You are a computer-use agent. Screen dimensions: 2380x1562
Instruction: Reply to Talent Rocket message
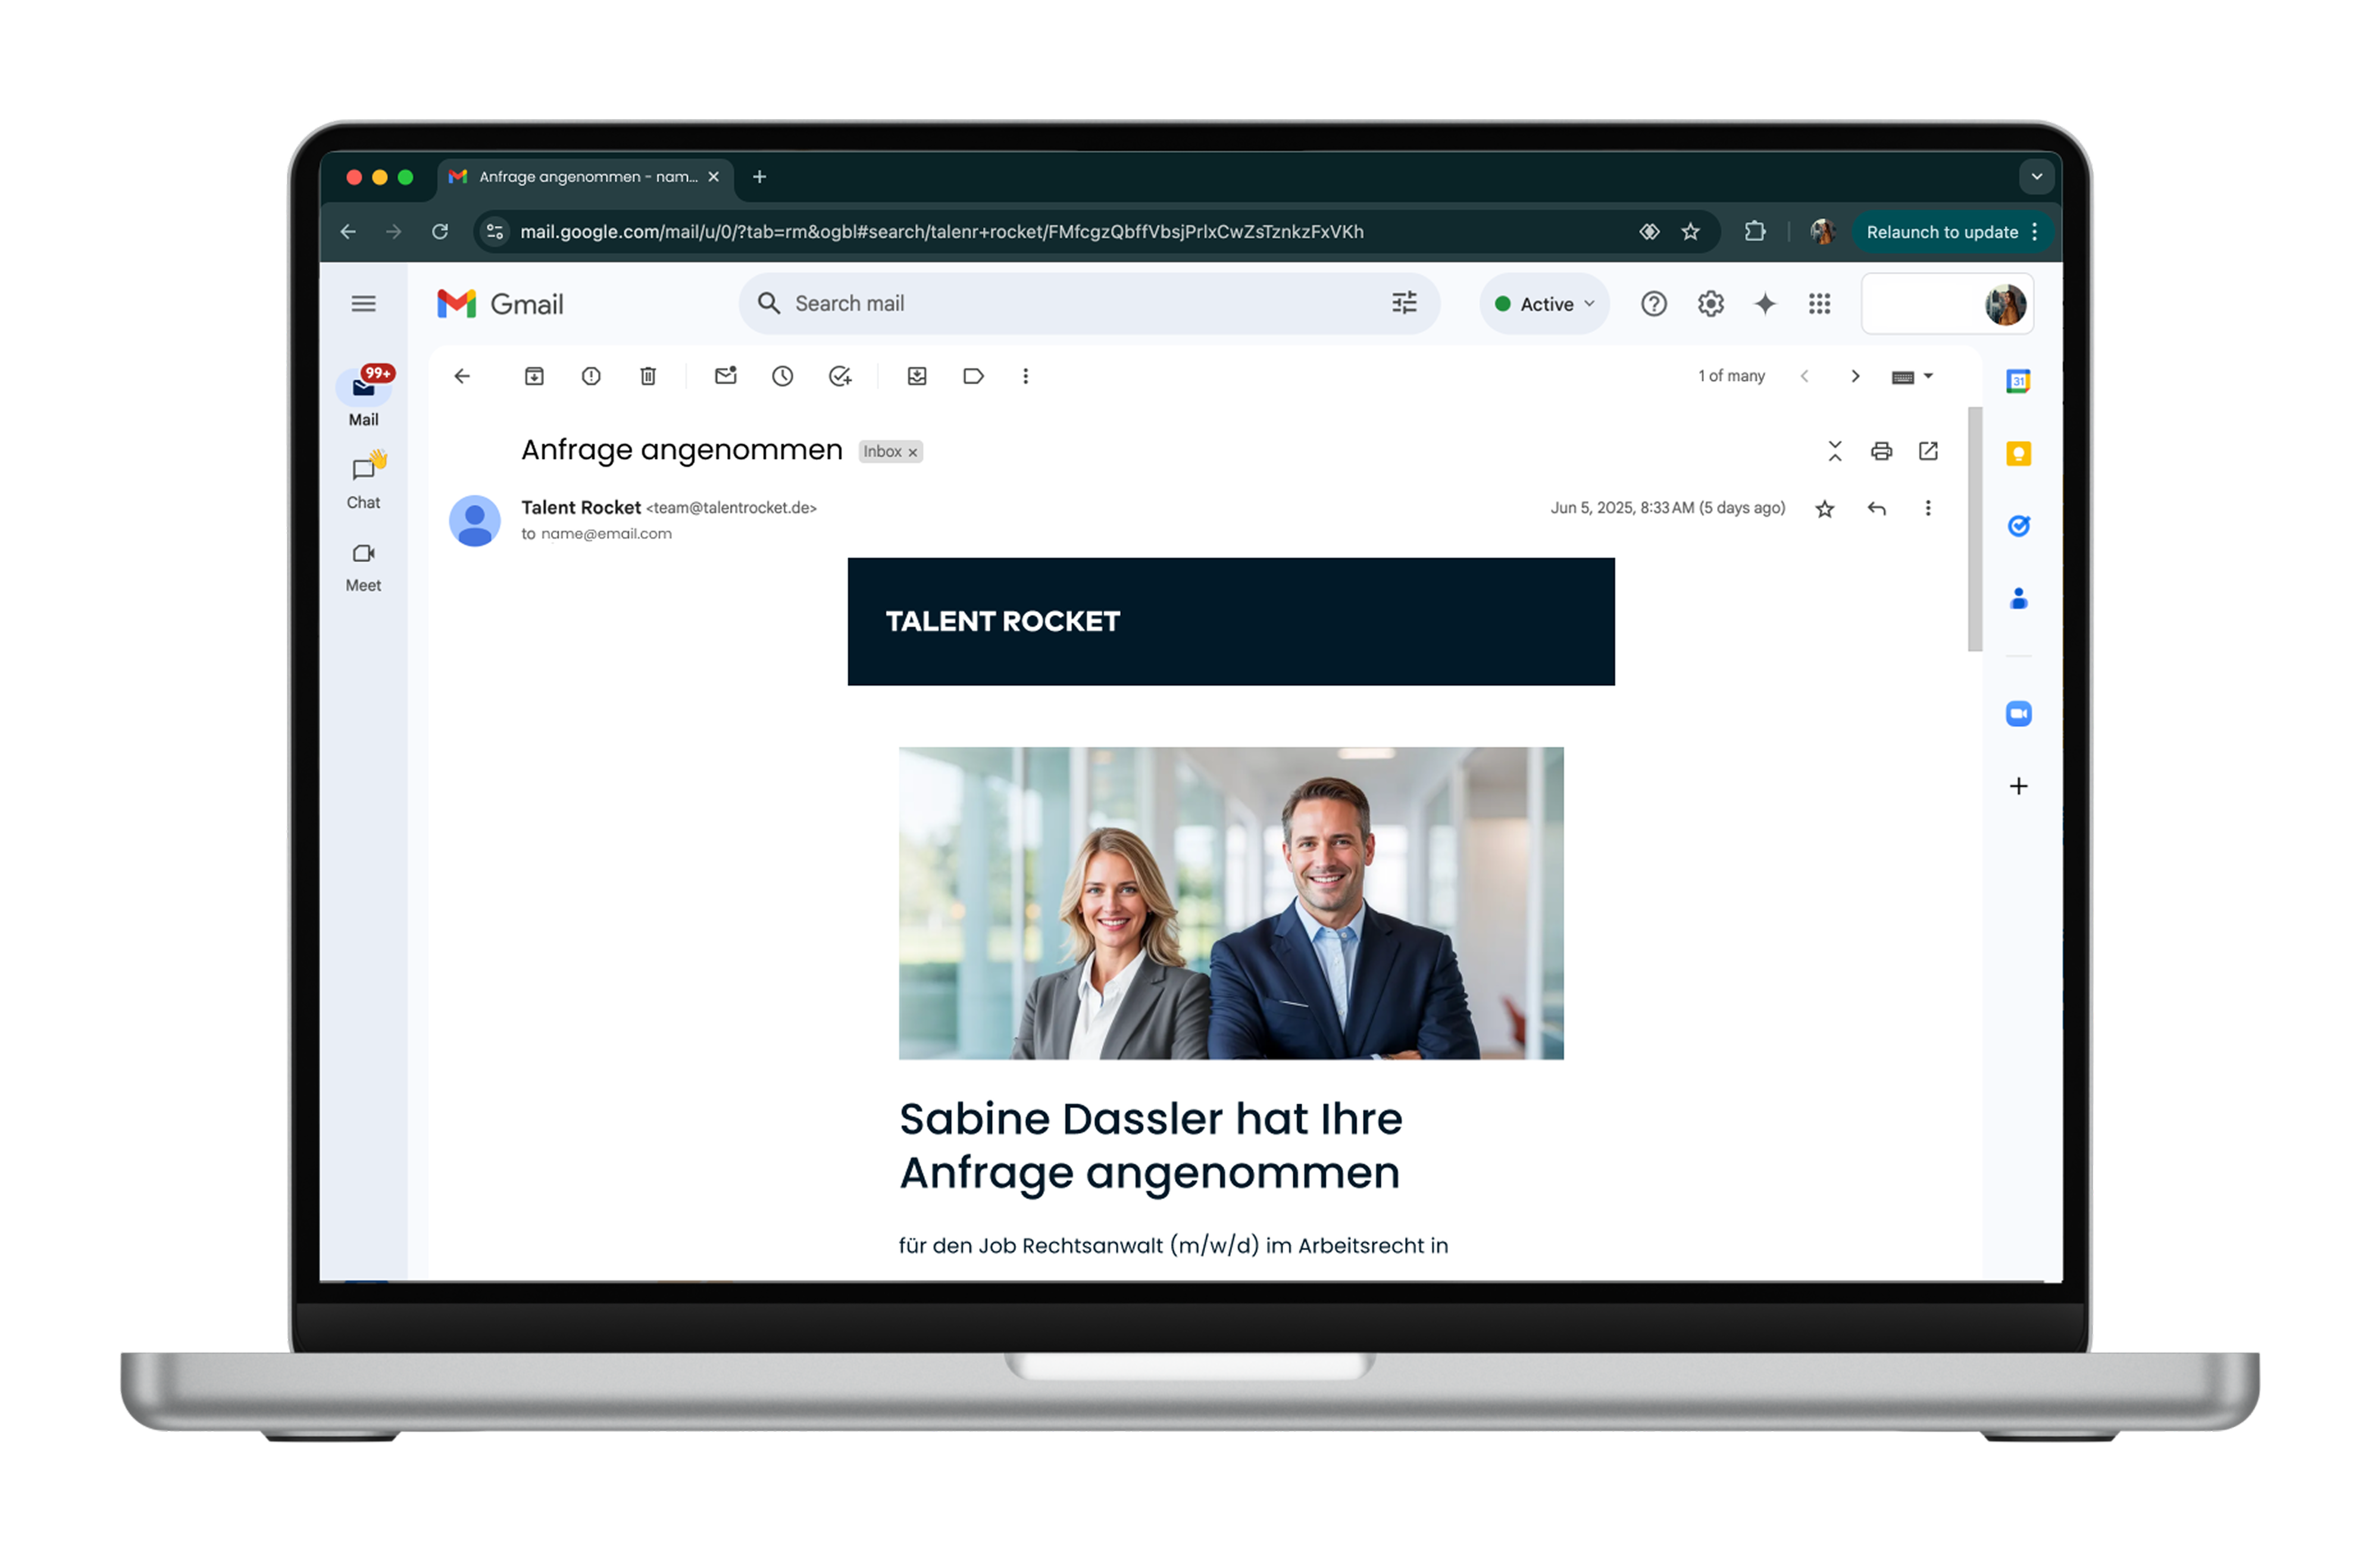1877,509
